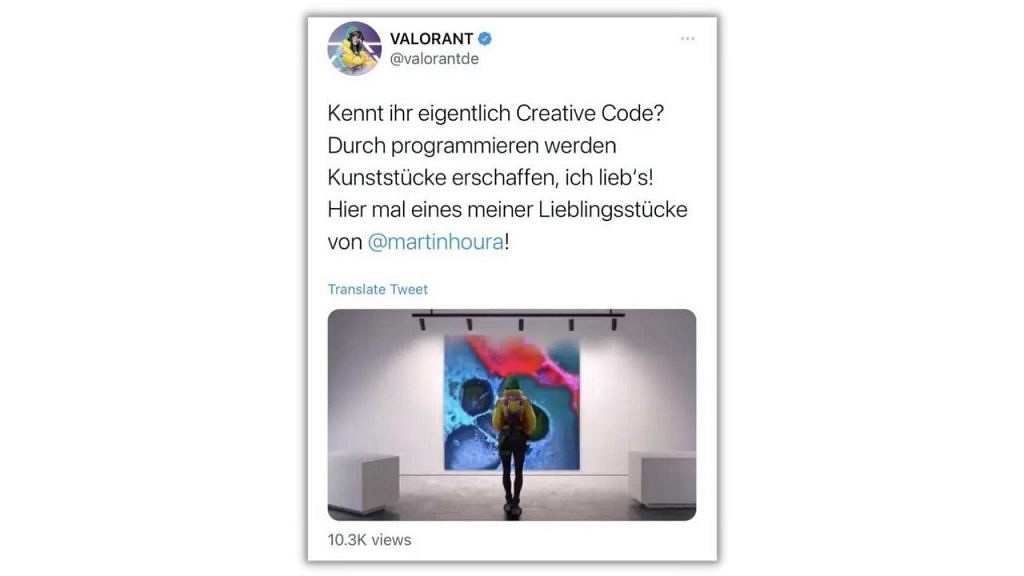Open the @martinhoura mention link
1024x576 pixels.
(x=436, y=242)
